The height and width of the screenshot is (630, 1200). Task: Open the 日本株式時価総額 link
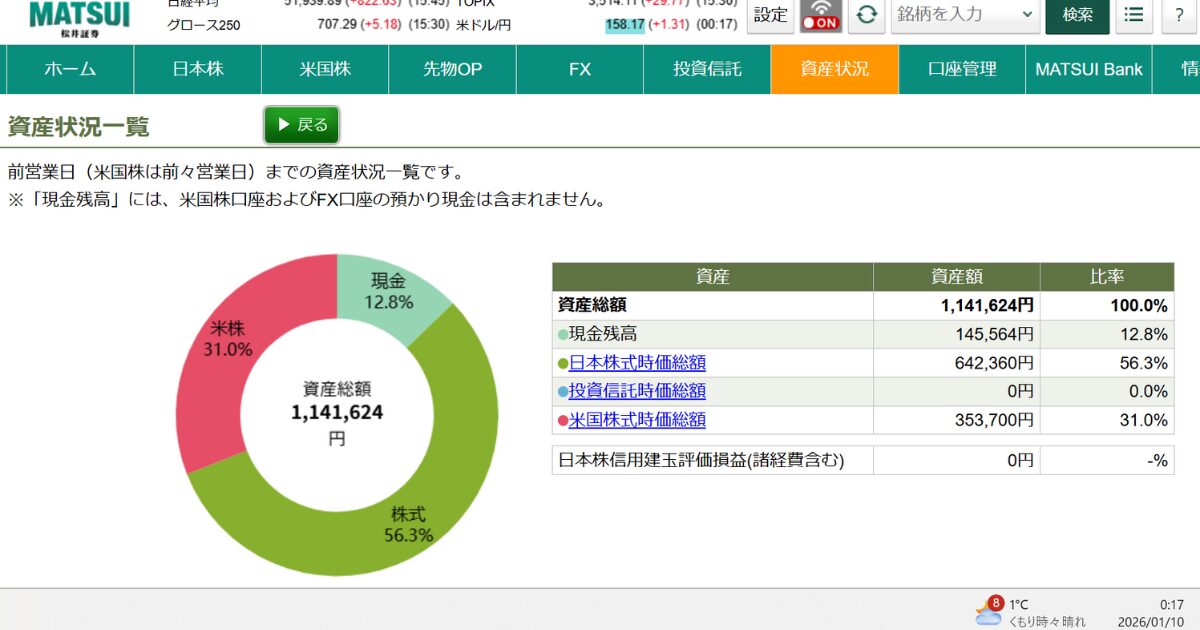[637, 363]
